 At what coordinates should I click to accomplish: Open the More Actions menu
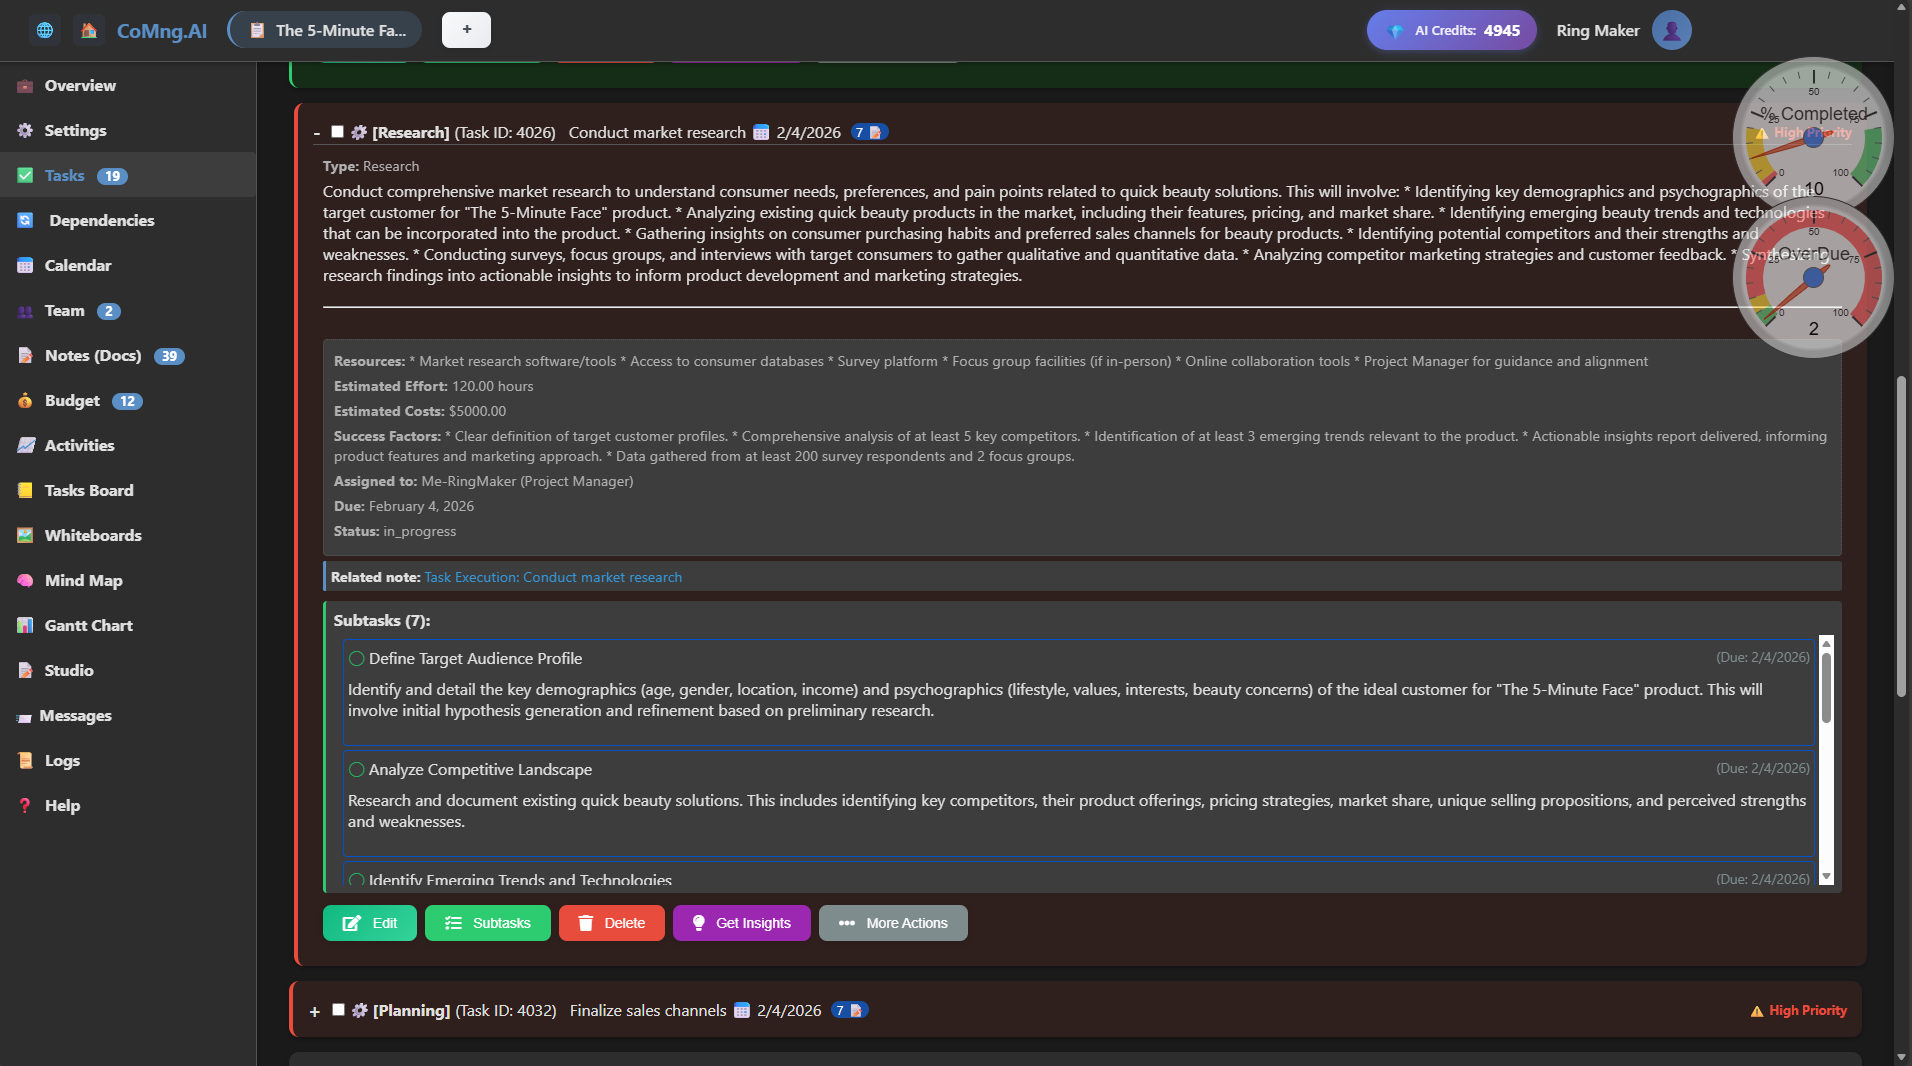pyautogui.click(x=893, y=923)
